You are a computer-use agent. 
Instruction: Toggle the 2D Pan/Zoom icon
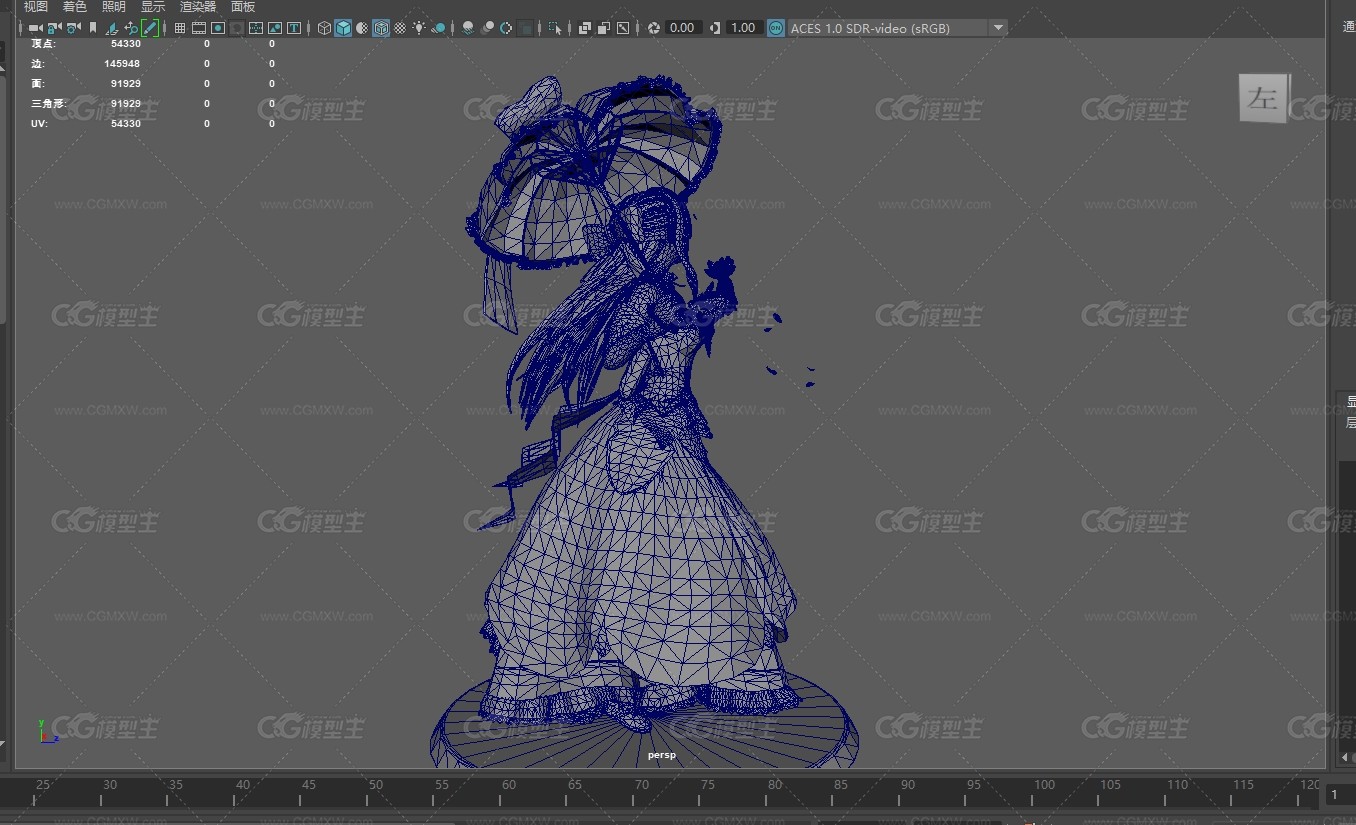click(130, 28)
